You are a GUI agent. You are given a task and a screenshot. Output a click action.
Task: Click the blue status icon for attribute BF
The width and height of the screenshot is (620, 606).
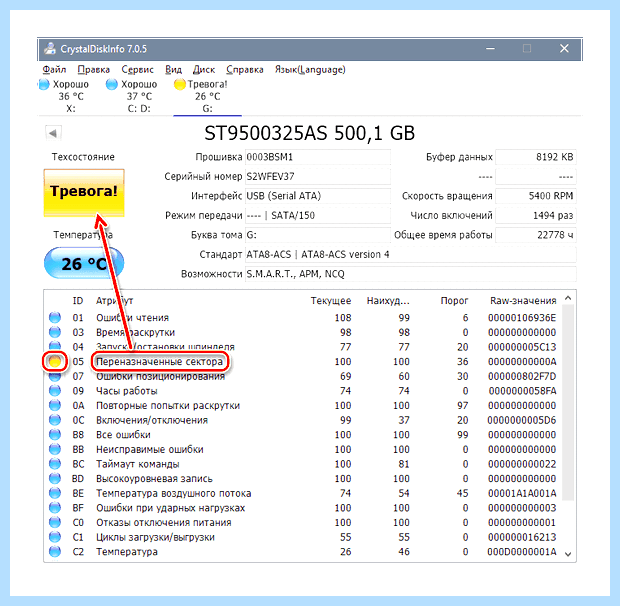click(x=55, y=508)
